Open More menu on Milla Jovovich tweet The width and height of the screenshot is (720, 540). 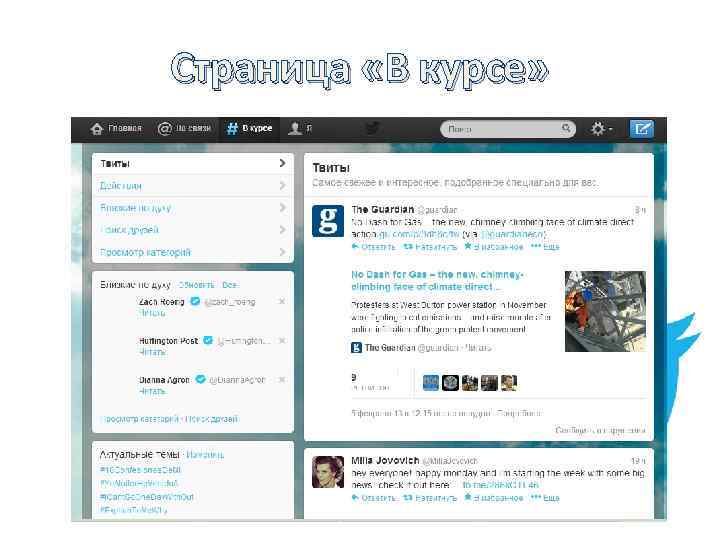point(545,498)
